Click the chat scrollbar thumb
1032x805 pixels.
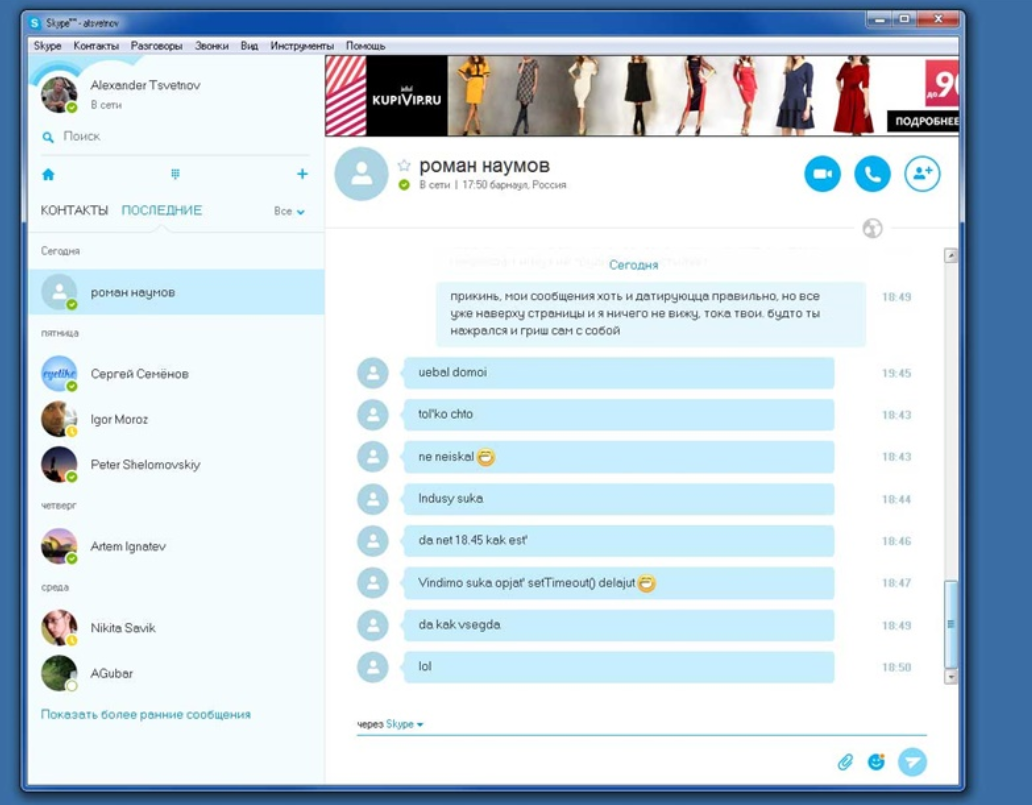tap(950, 624)
